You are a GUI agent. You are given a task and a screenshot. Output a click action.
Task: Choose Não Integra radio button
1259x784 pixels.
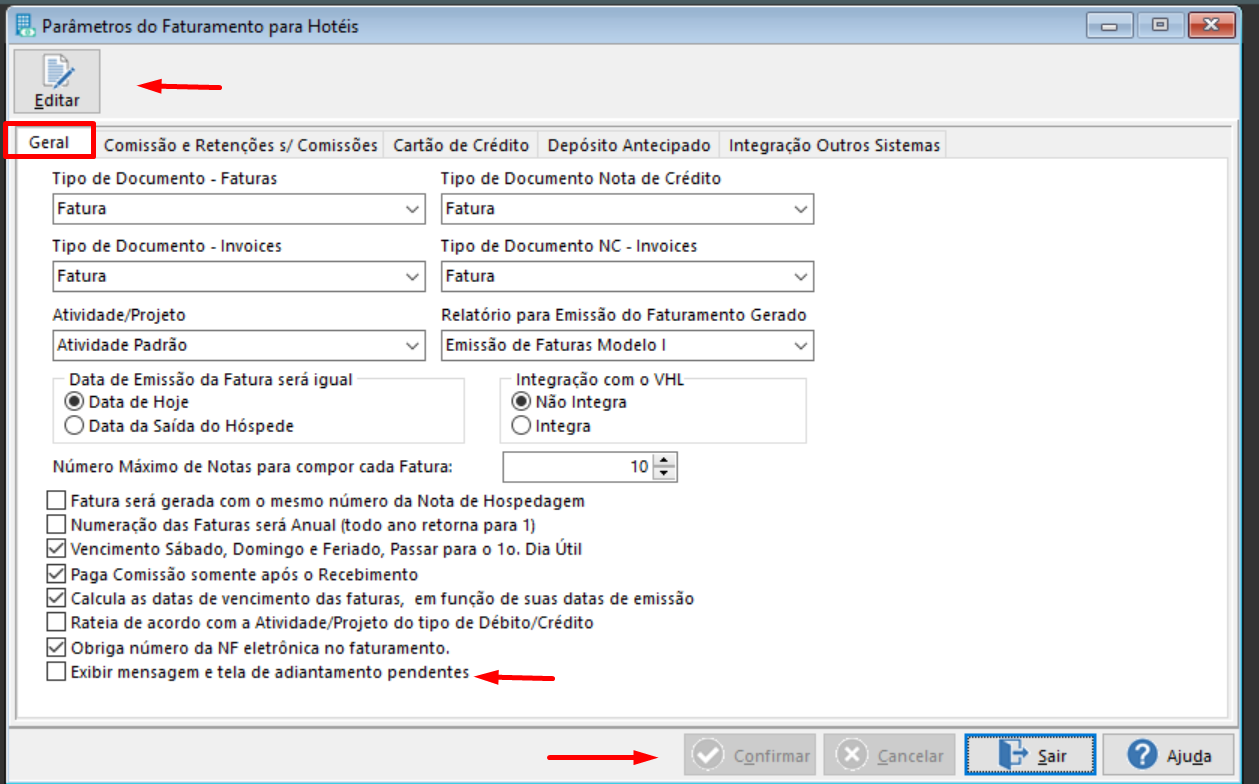(521, 402)
